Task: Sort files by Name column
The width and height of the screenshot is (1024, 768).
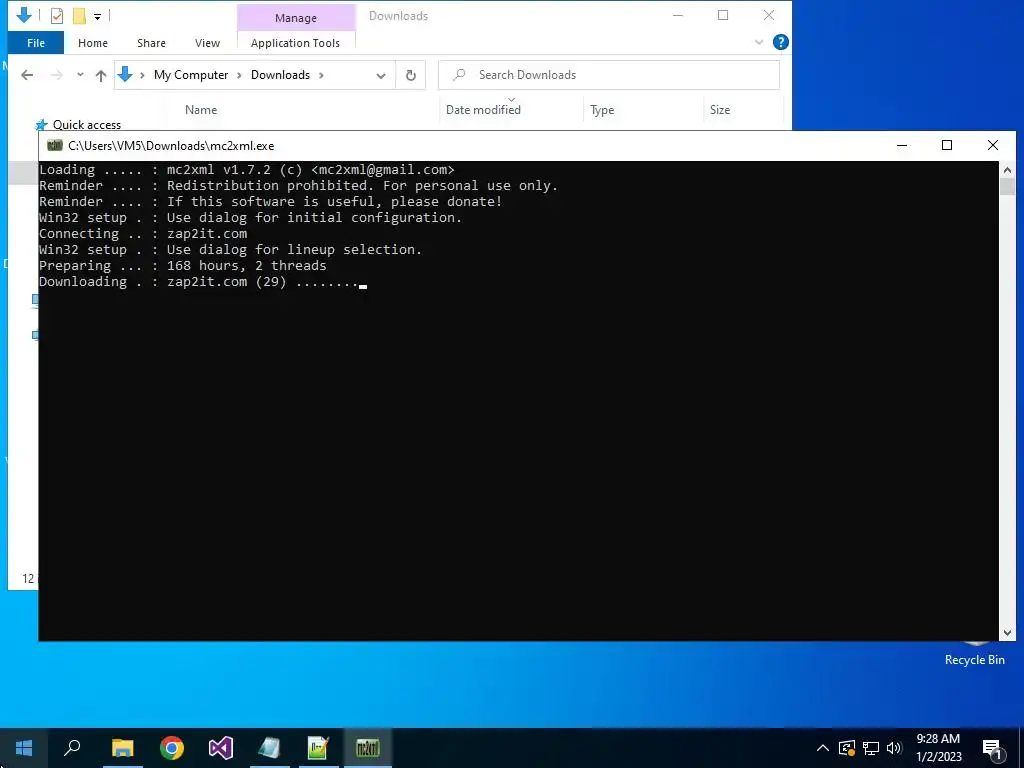Action: (x=200, y=110)
